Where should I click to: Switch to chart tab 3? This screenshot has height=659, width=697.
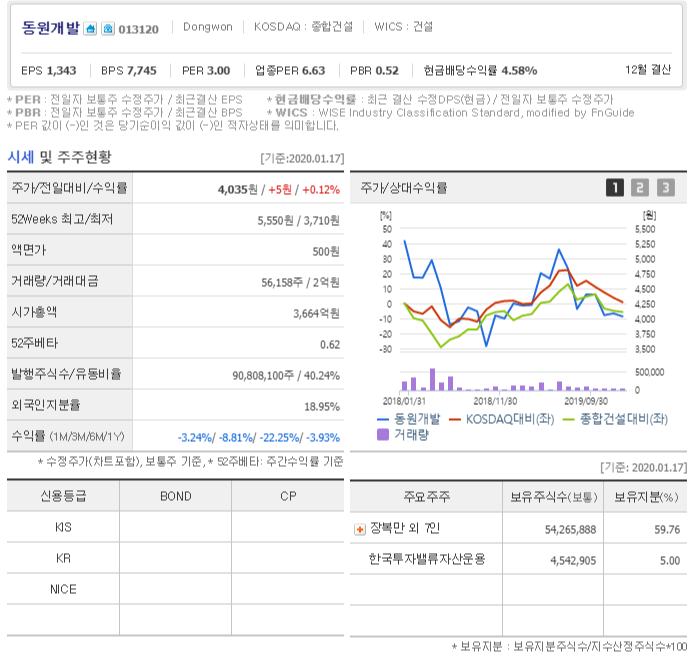(x=665, y=188)
